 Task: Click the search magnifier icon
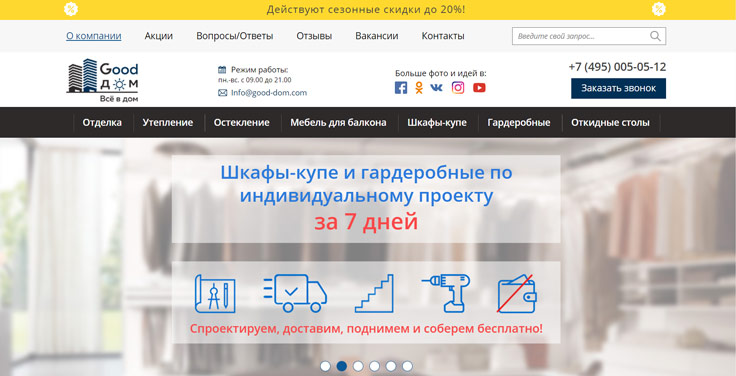pyautogui.click(x=655, y=36)
